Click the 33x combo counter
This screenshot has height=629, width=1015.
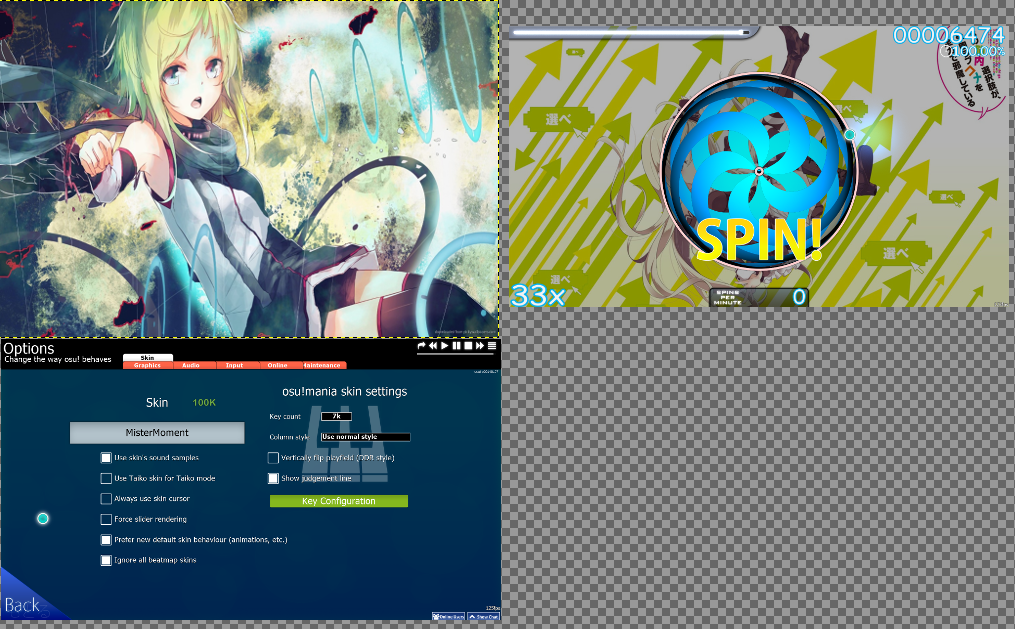[x=538, y=296]
